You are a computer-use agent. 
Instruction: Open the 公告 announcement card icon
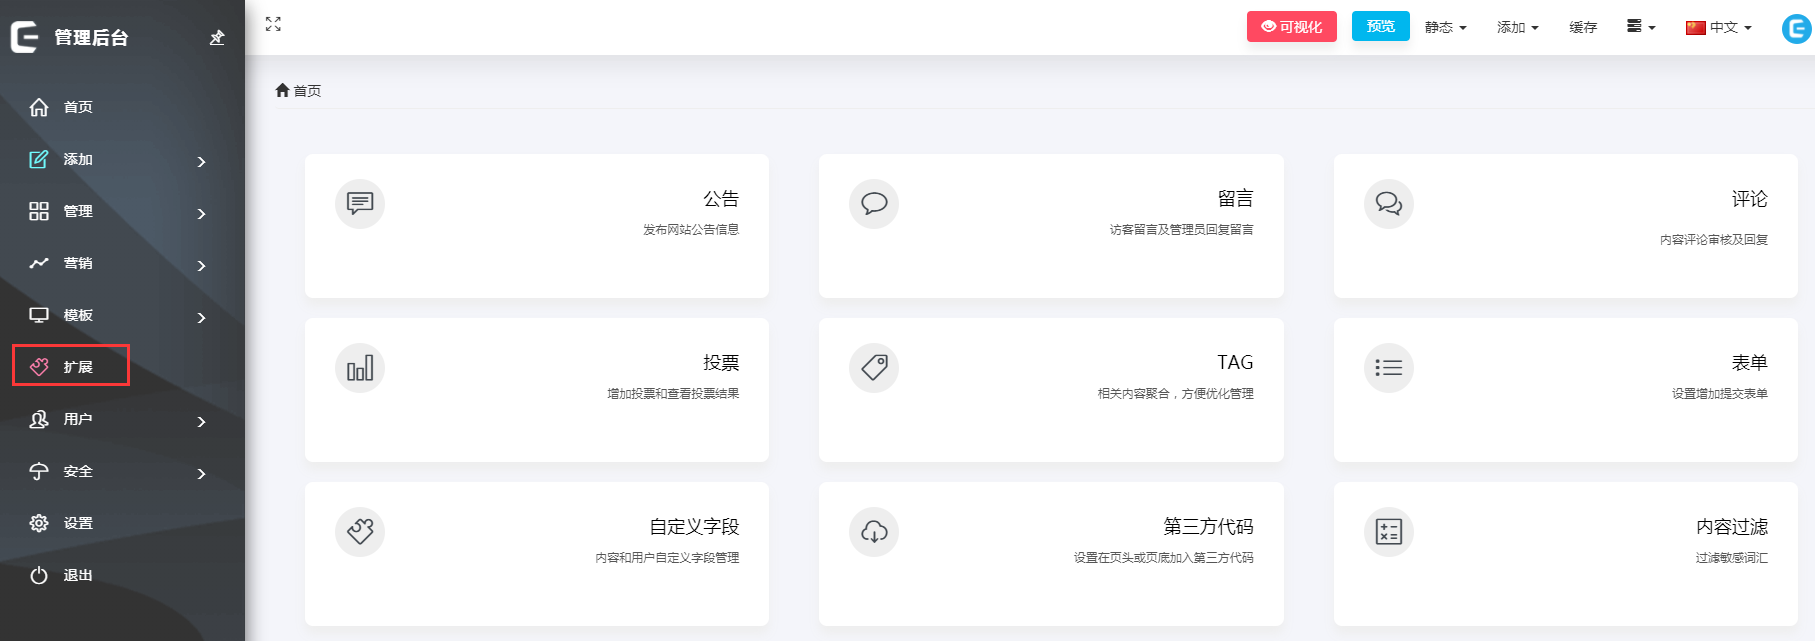(360, 204)
